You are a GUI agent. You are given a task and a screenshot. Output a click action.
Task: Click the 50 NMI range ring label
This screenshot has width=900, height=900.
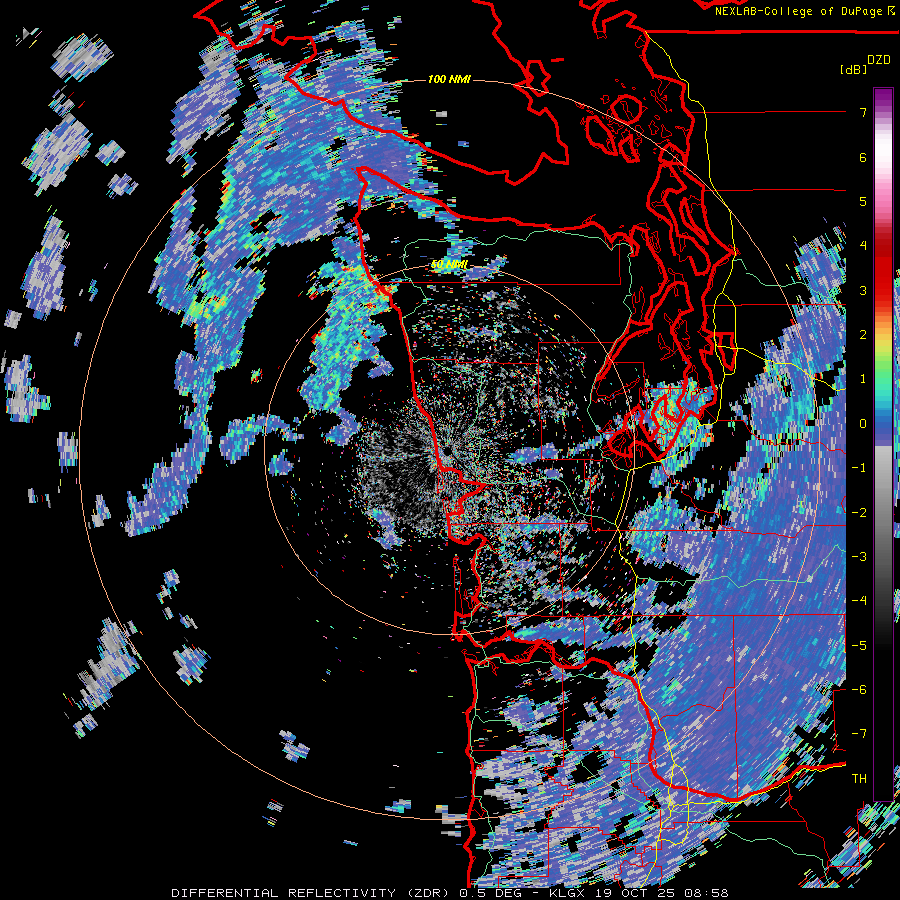(x=449, y=265)
